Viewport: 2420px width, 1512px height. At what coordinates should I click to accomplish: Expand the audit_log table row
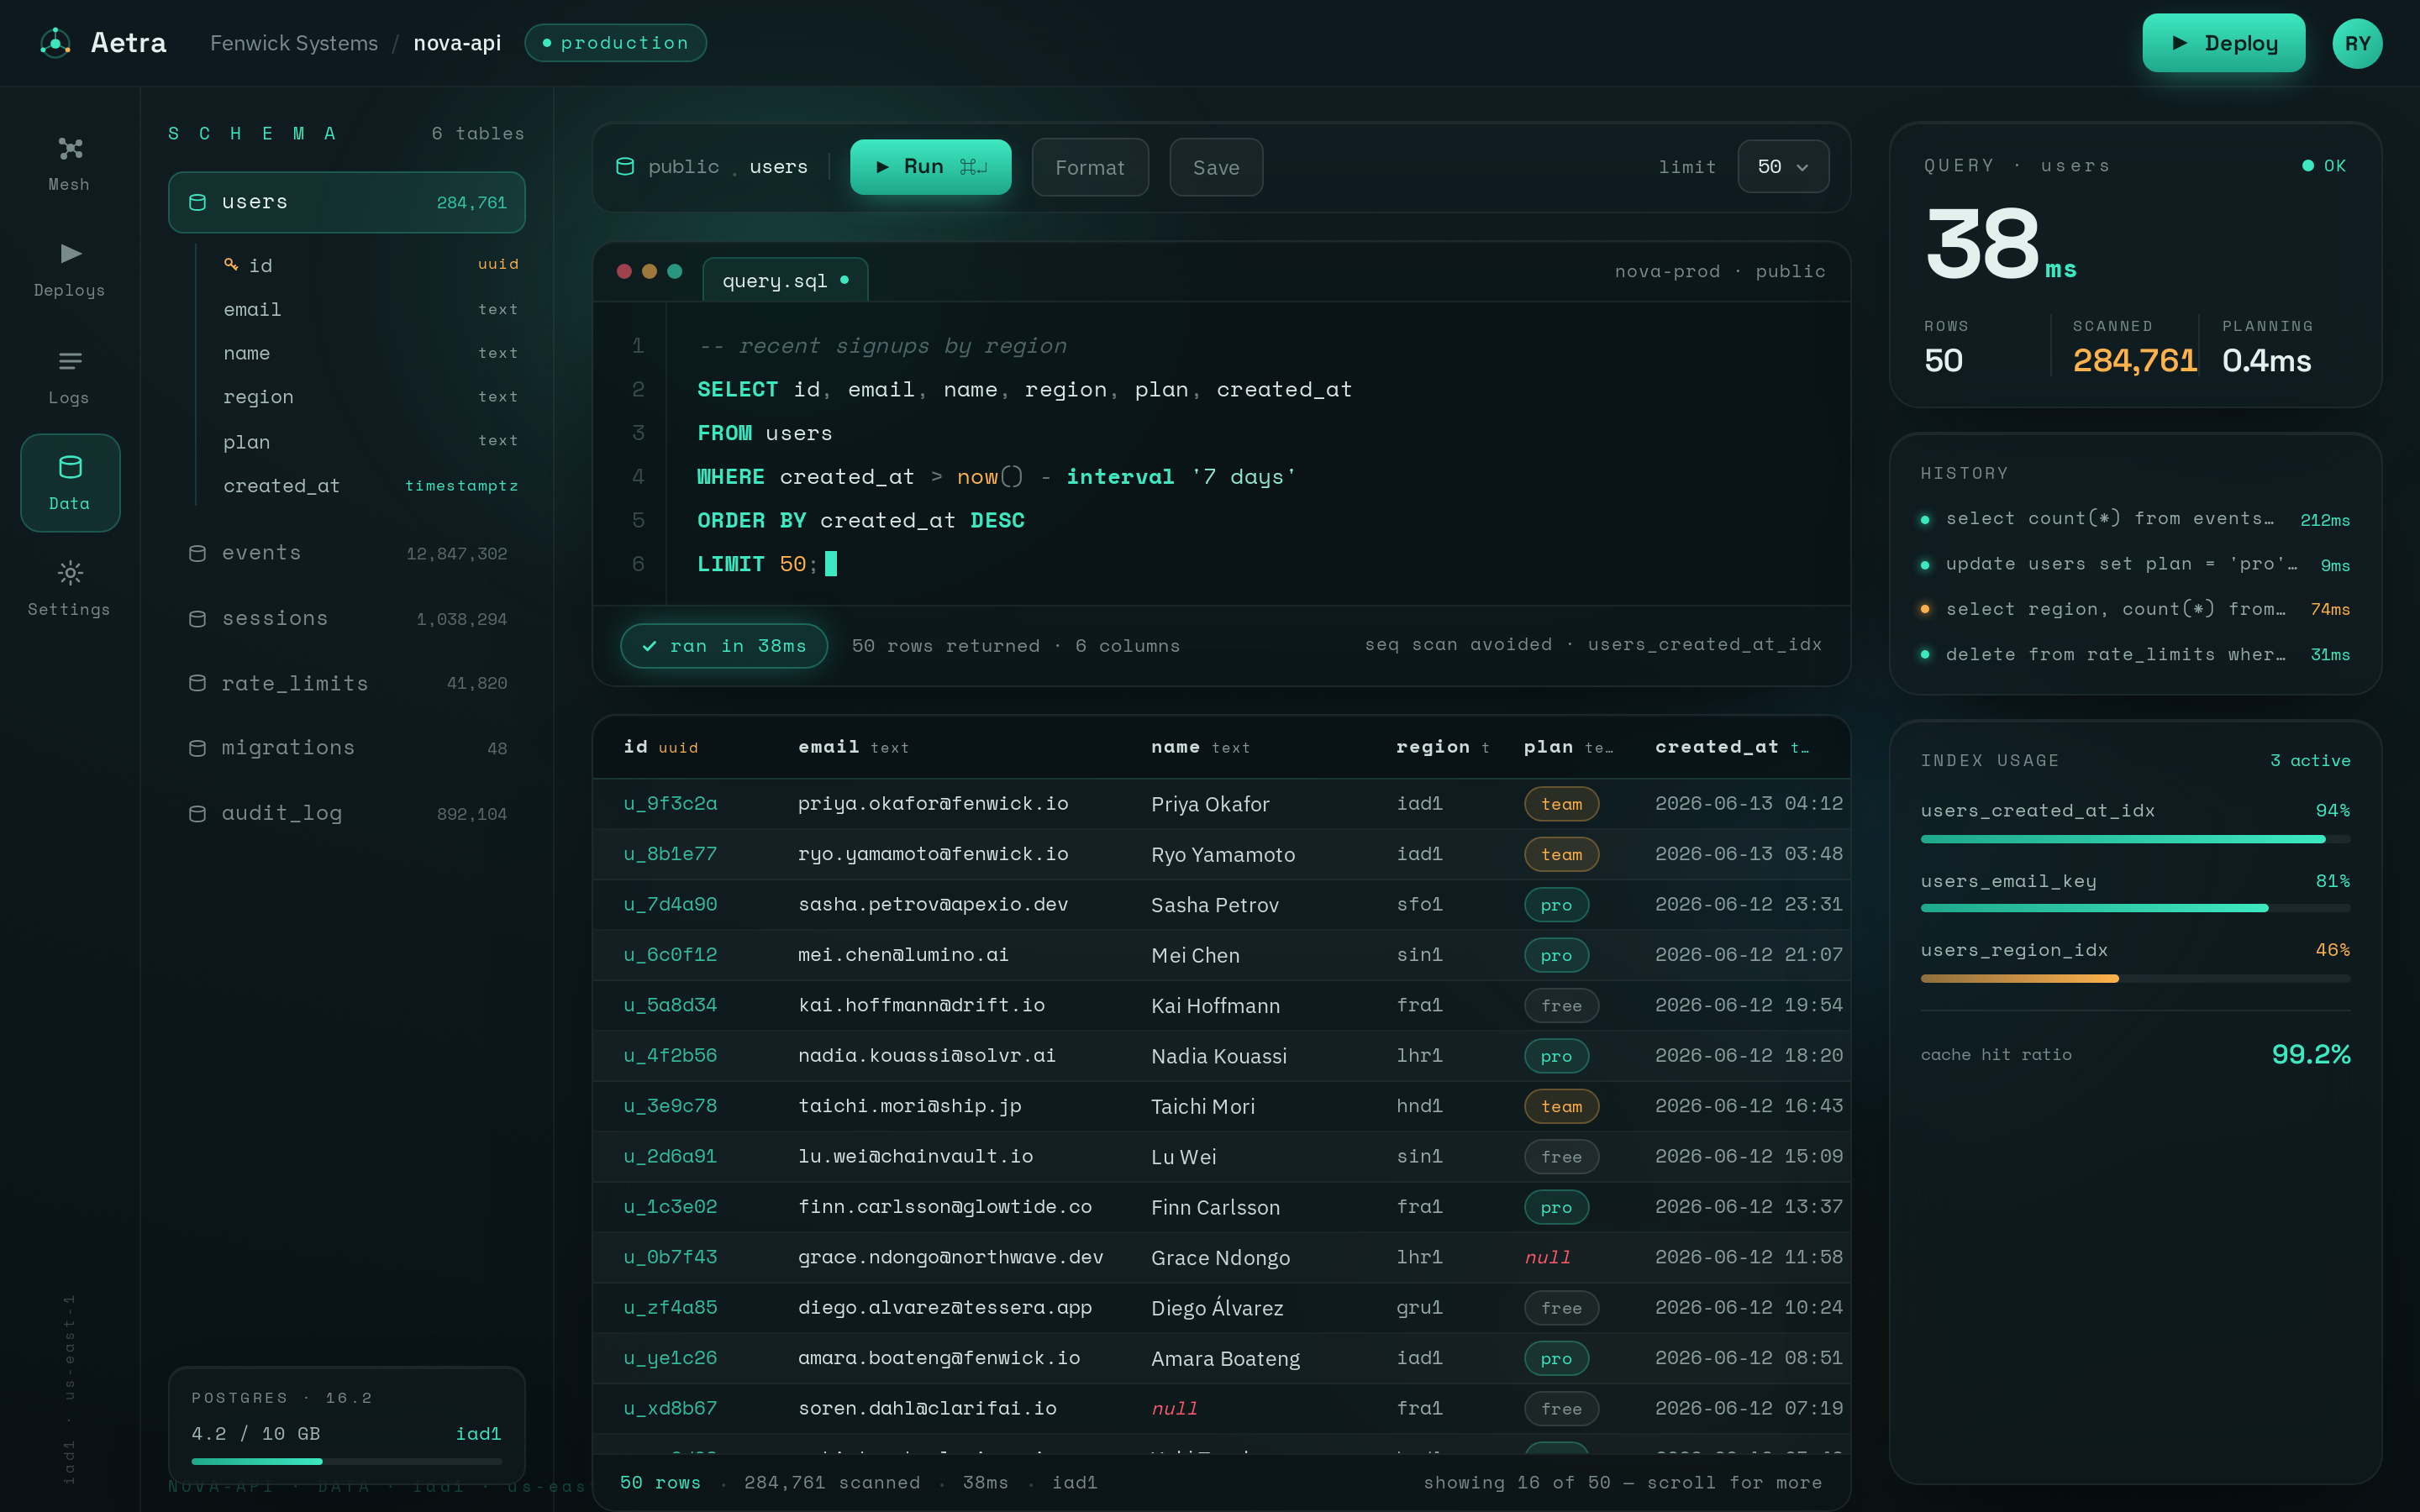347,814
